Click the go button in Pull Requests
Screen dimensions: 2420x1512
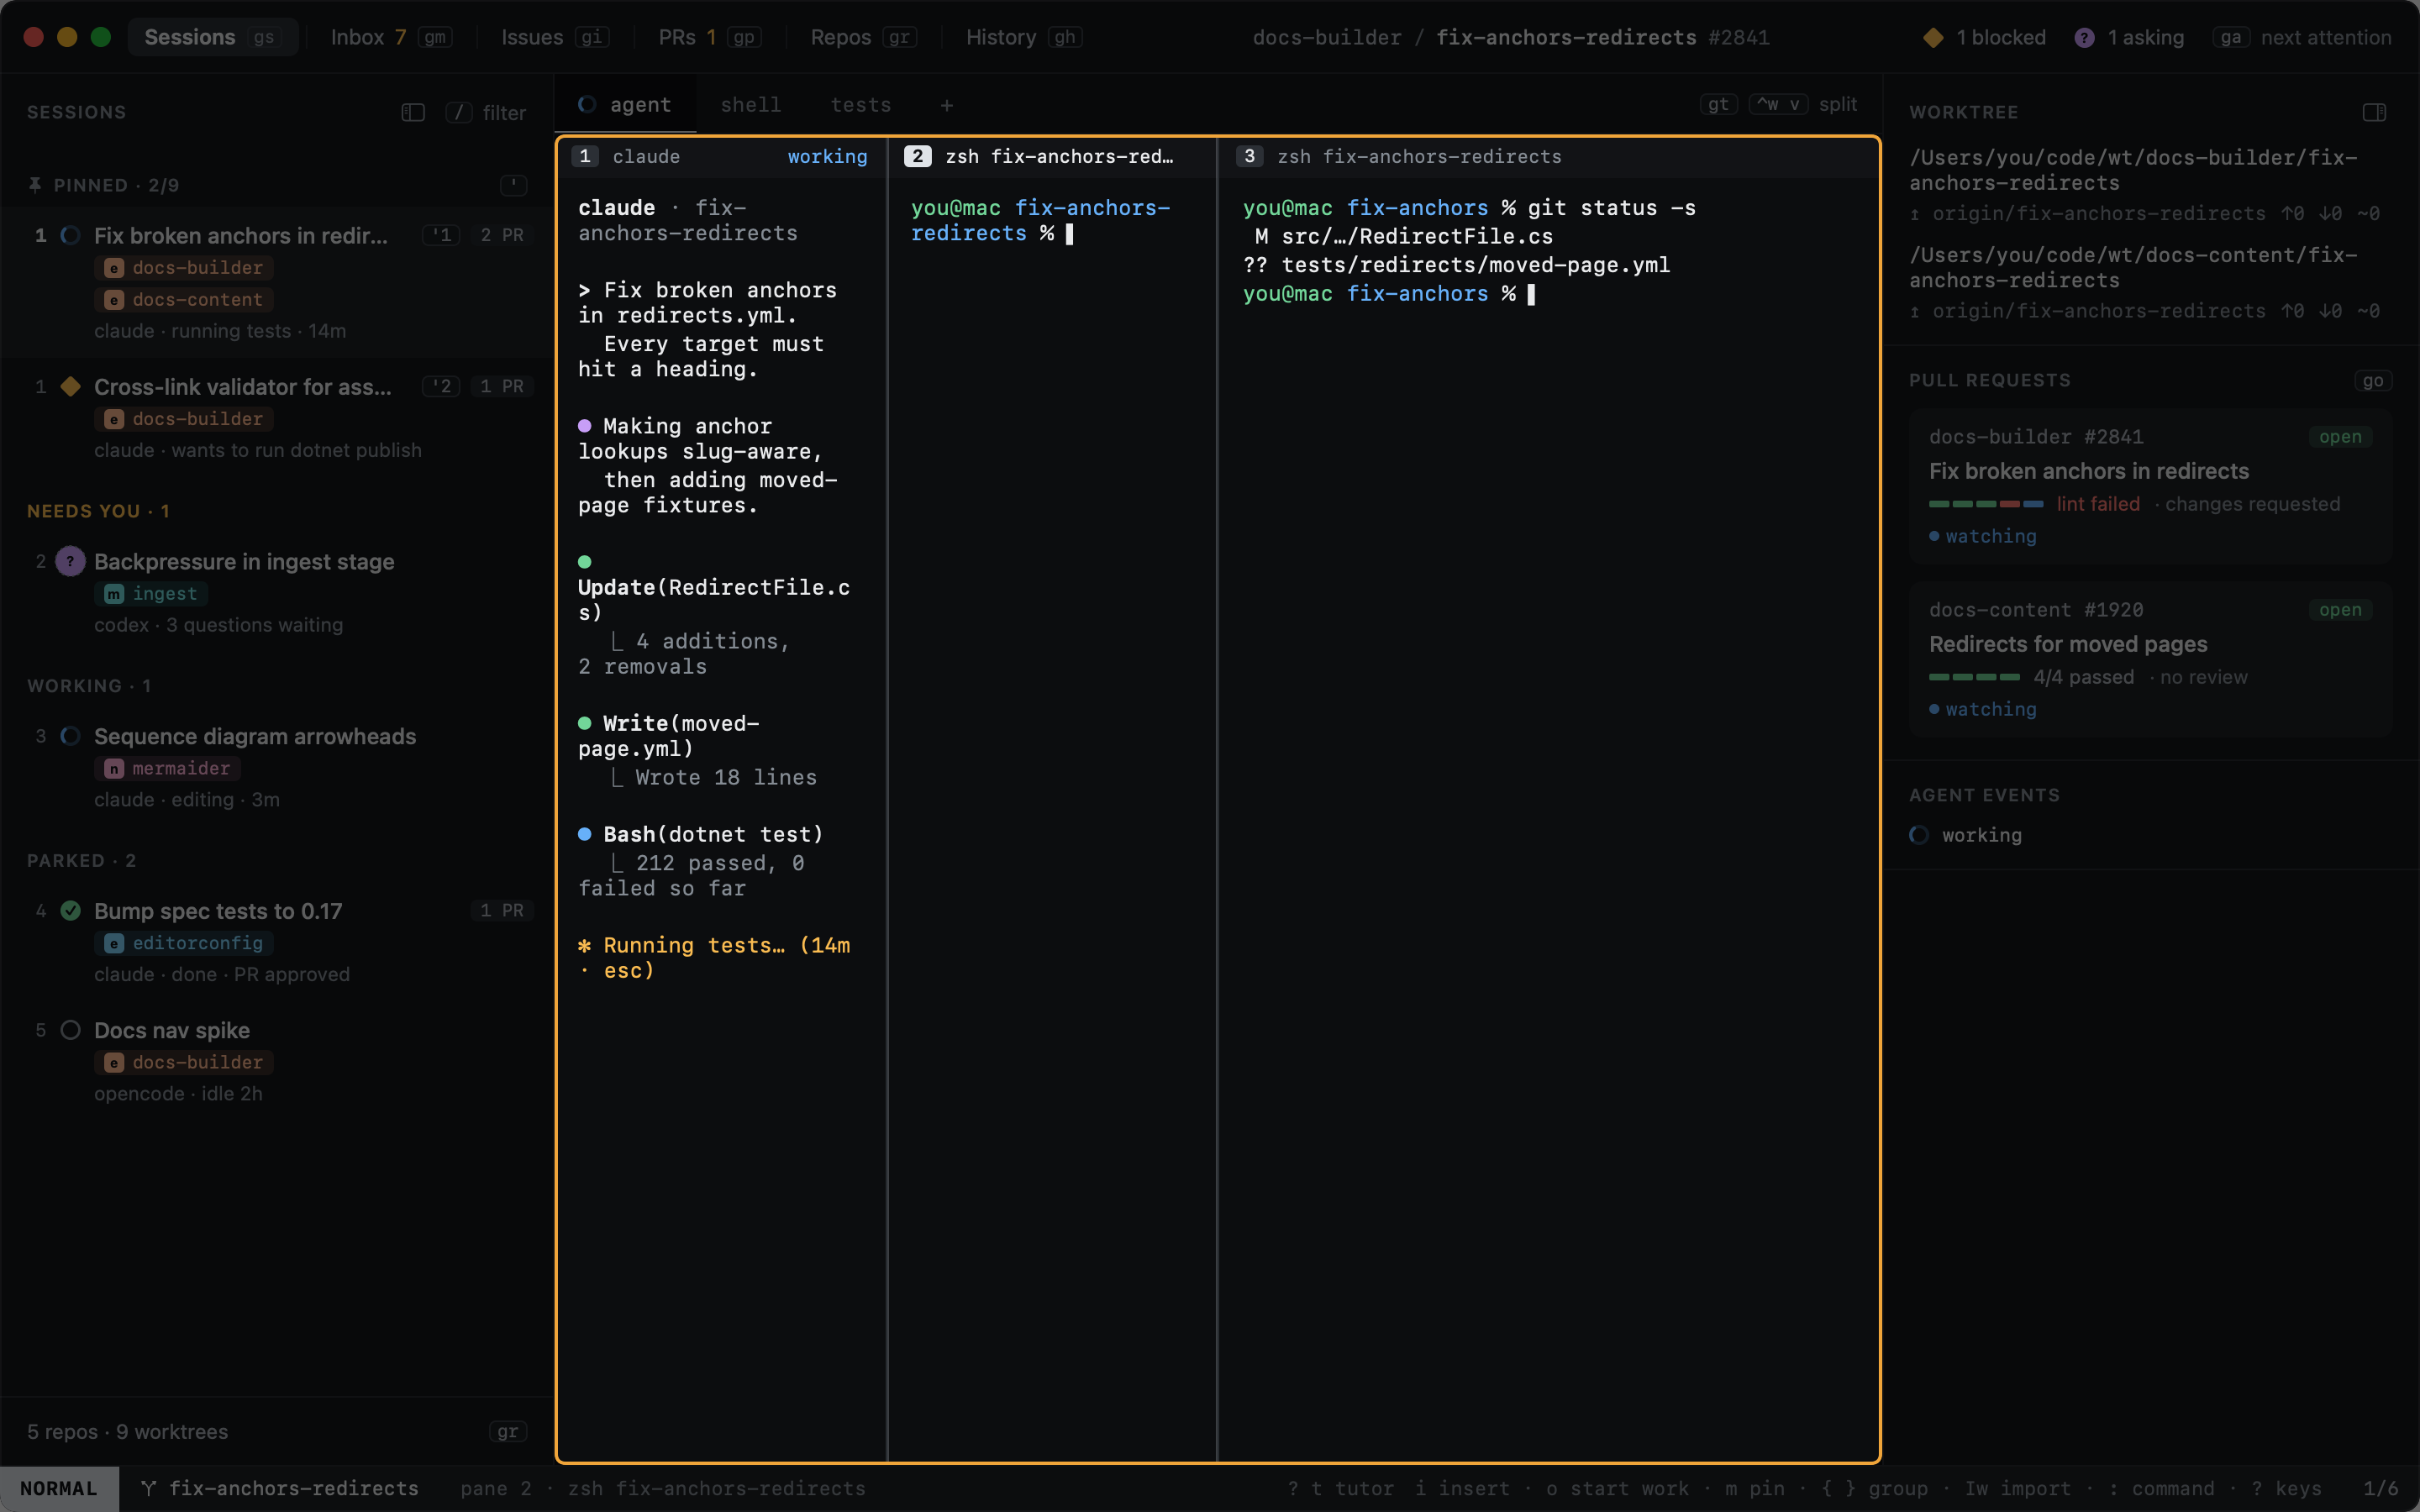click(x=2372, y=380)
